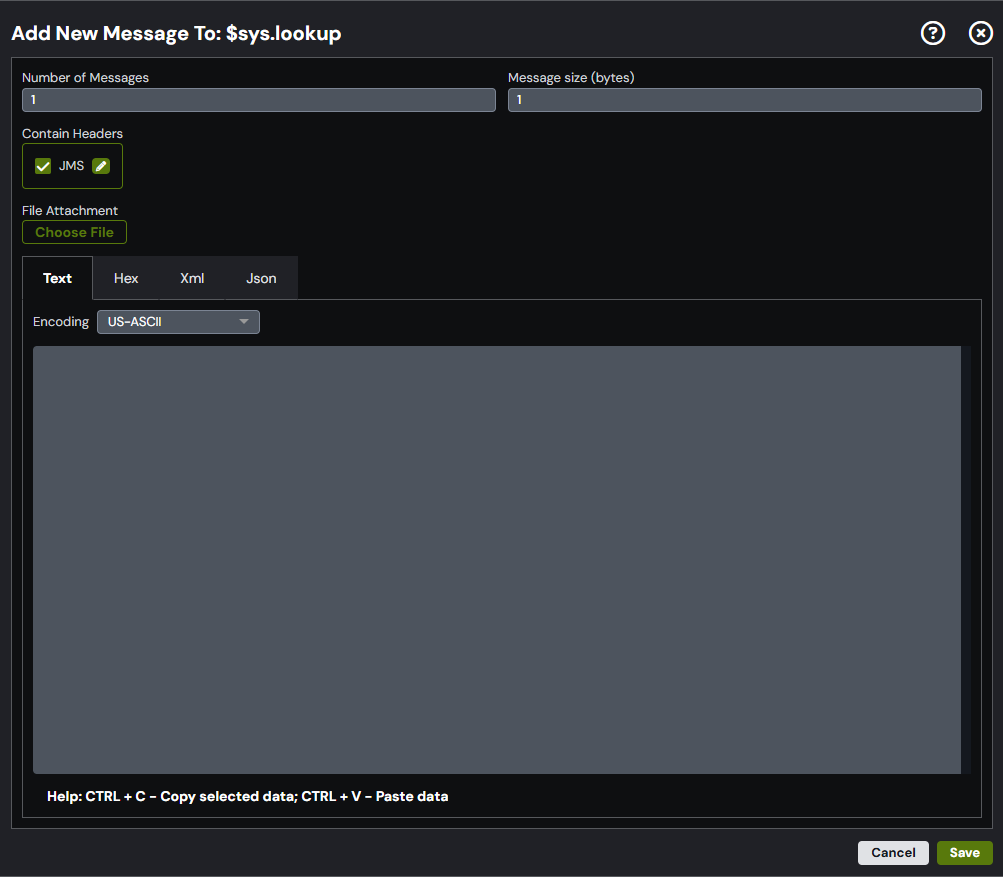The height and width of the screenshot is (877, 1003).
Task: Focus the Number of Messages field
Action: pos(259,100)
